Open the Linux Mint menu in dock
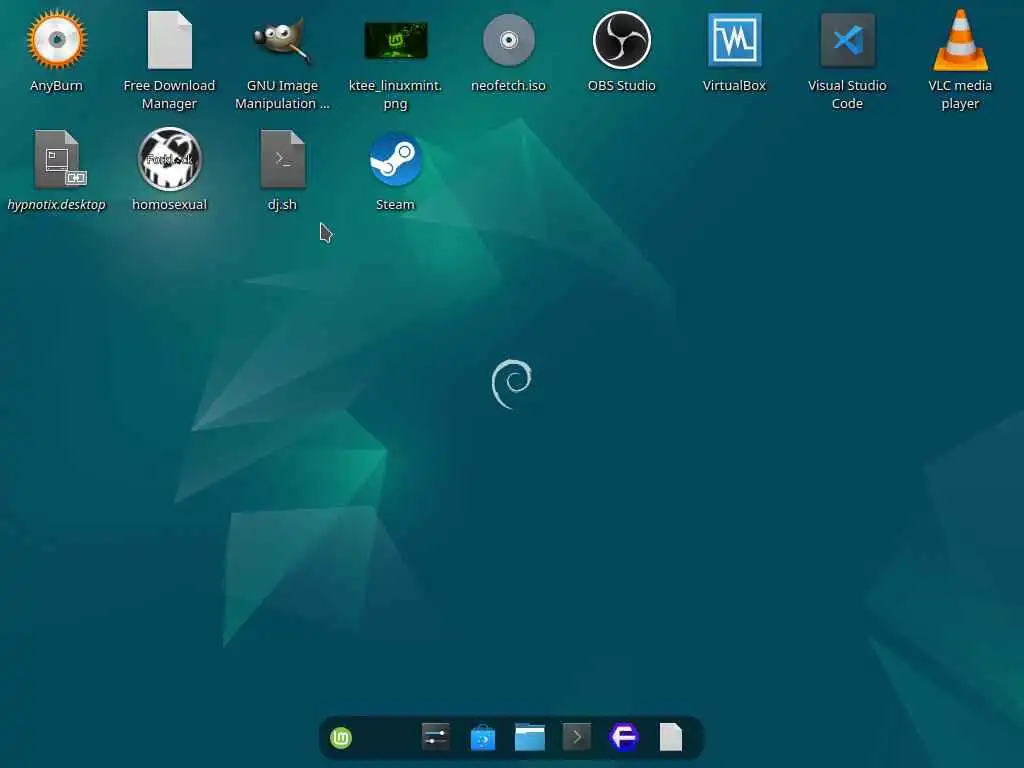The image size is (1024, 768). click(x=341, y=738)
